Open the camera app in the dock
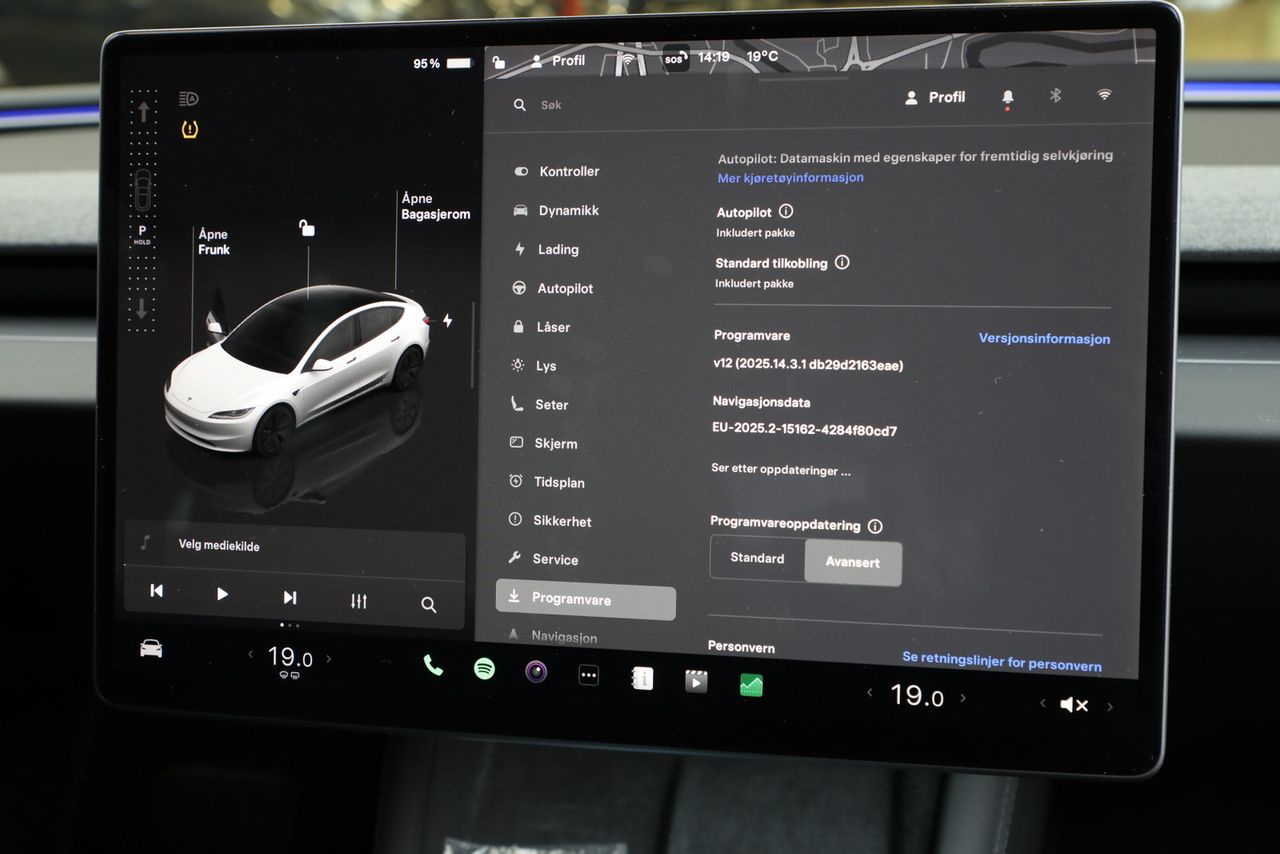Viewport: 1280px width, 854px height. [537, 671]
